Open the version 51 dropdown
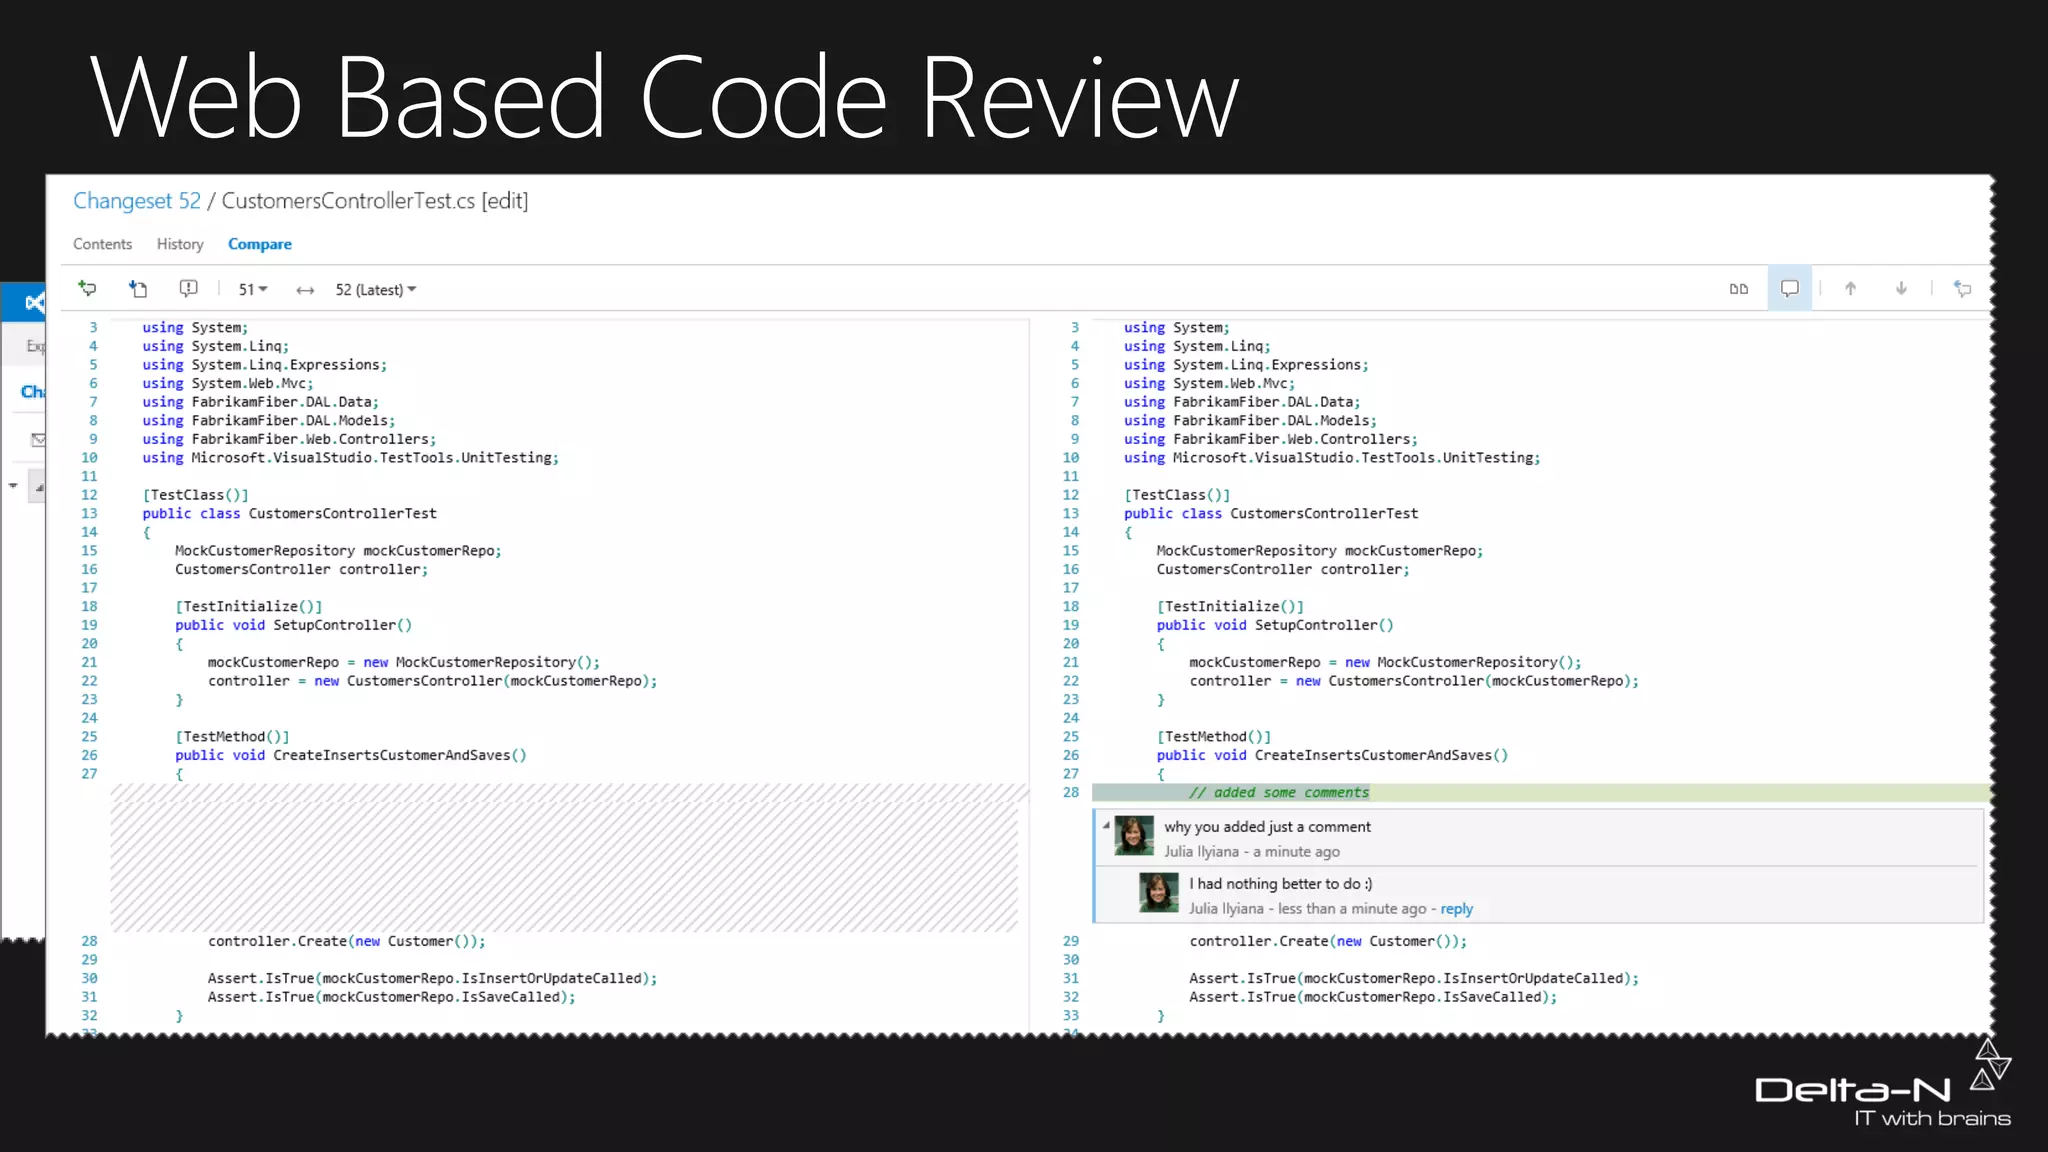 252,290
